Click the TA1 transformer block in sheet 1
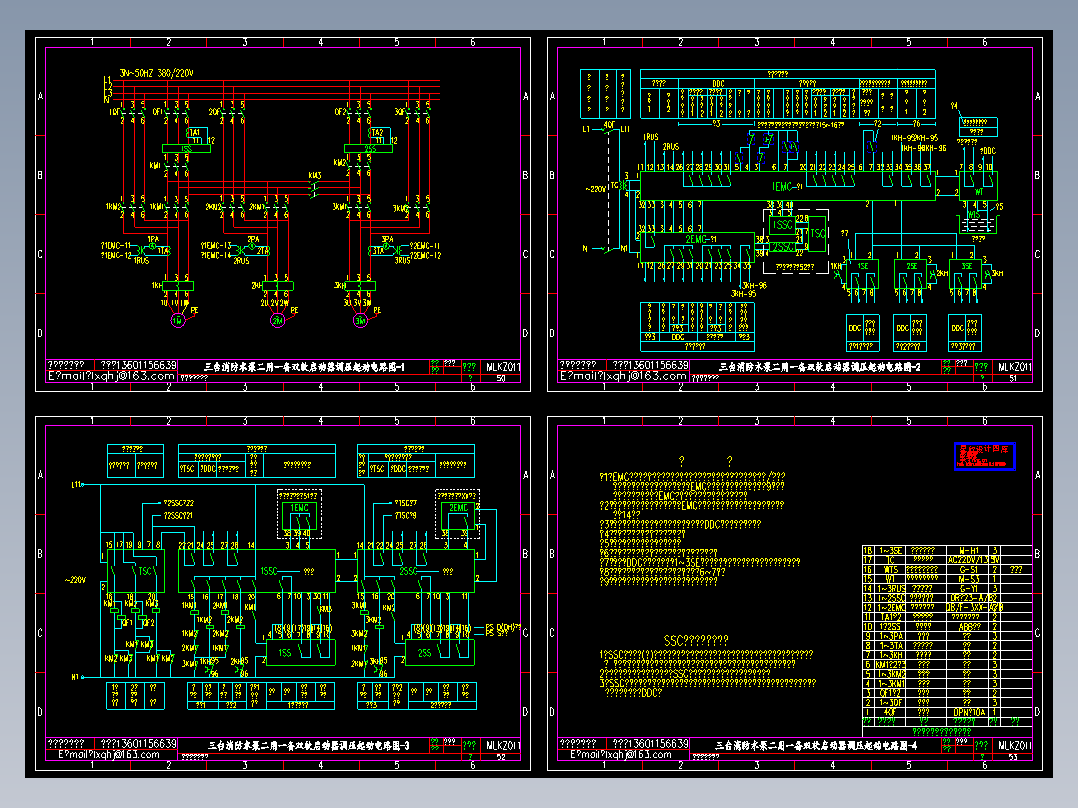Image resolution: width=1078 pixels, height=808 pixels. click(x=195, y=133)
